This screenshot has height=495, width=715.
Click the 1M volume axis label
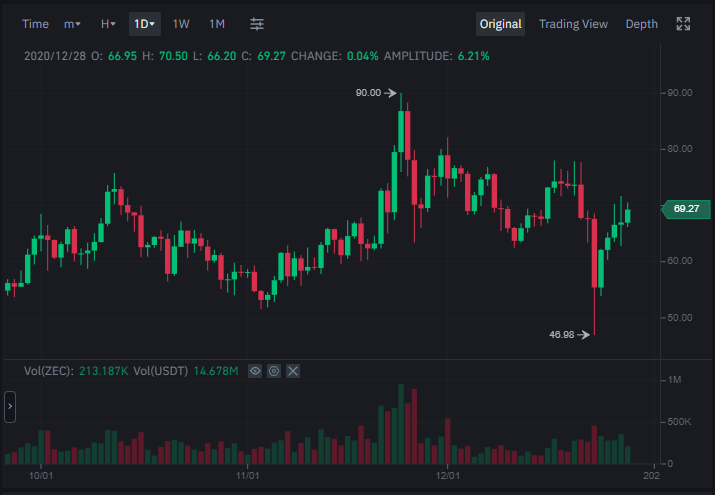[674, 380]
